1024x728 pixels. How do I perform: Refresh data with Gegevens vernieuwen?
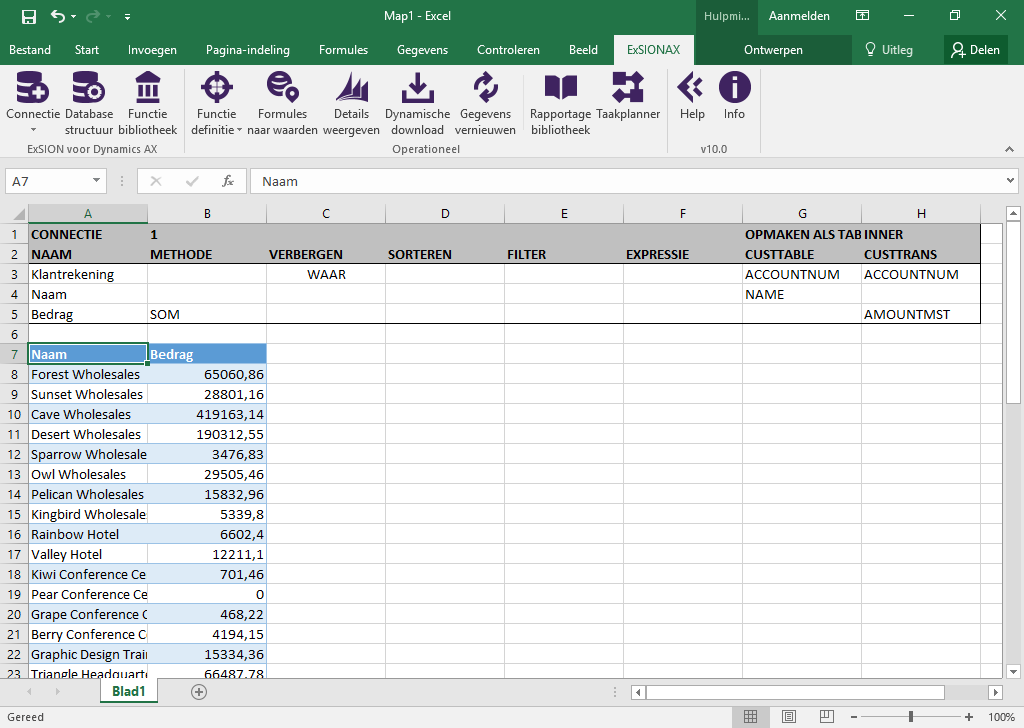click(x=485, y=104)
